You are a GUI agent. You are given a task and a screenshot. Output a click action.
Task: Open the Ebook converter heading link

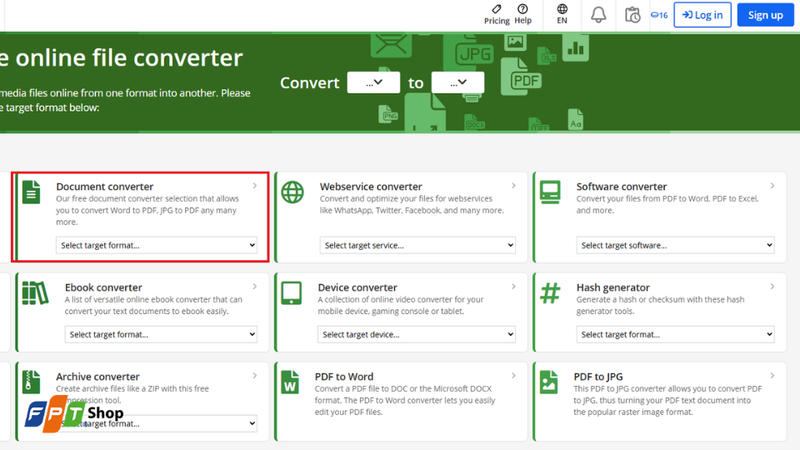(103, 288)
